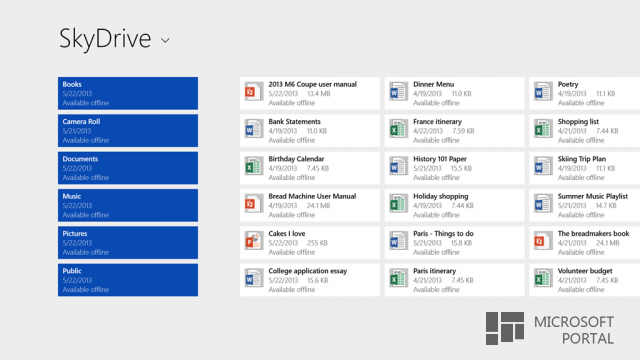The width and height of the screenshot is (640, 360).
Task: Click the Word icon for Skiing Trip Plan
Action: [543, 166]
